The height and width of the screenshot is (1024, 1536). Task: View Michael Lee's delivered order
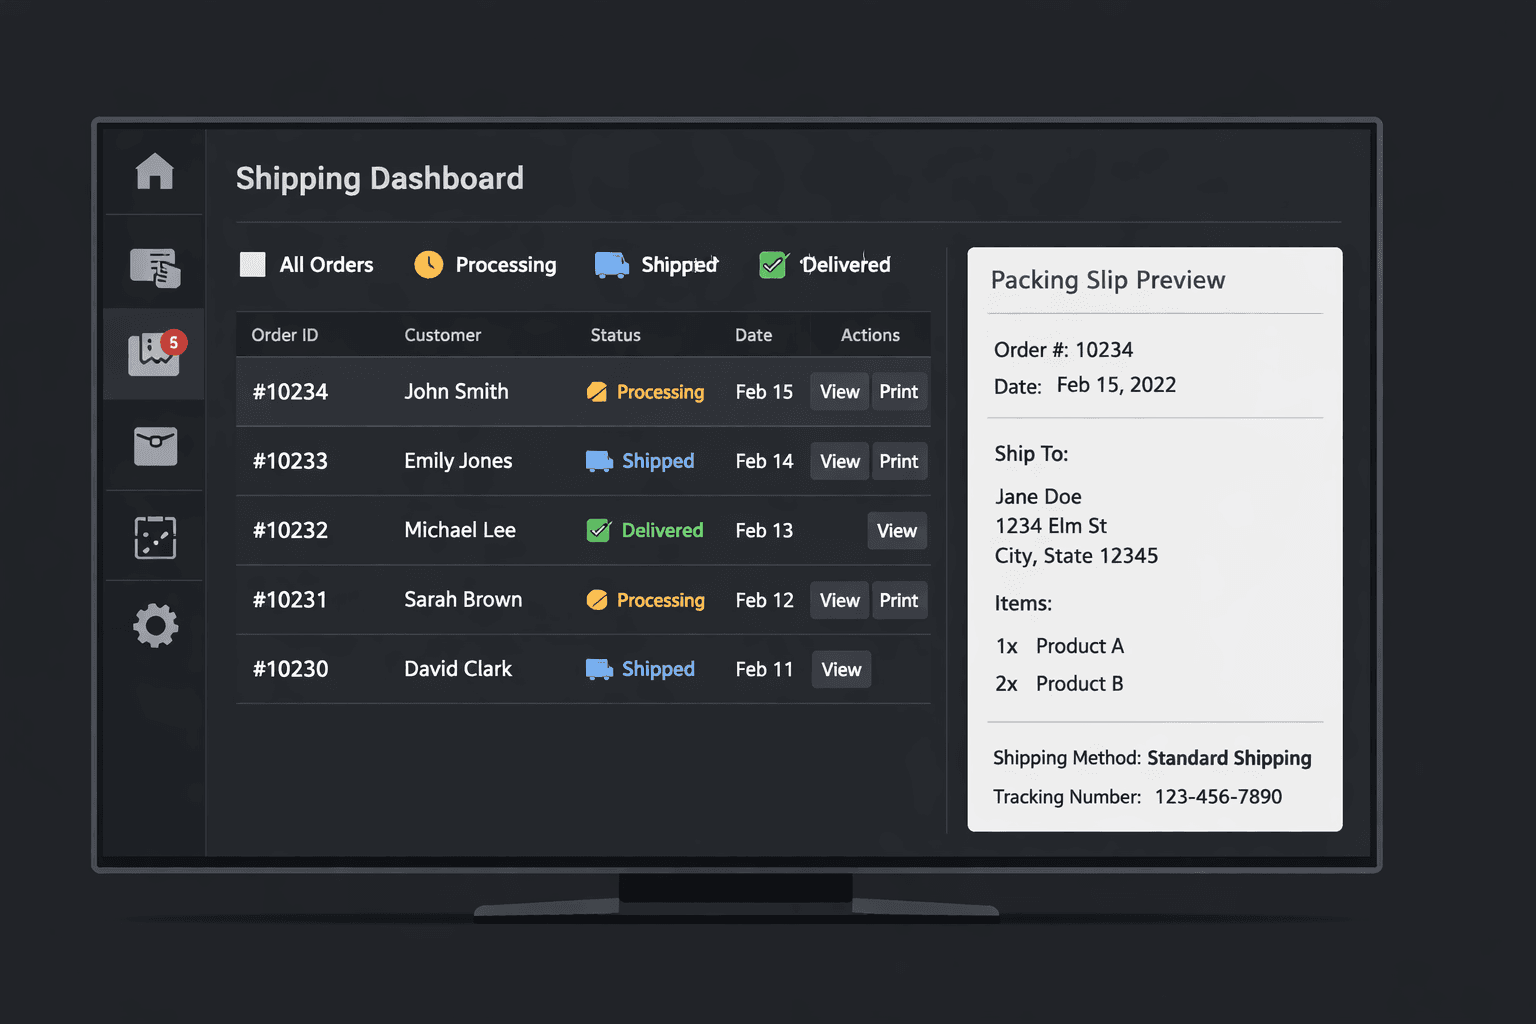[896, 531]
